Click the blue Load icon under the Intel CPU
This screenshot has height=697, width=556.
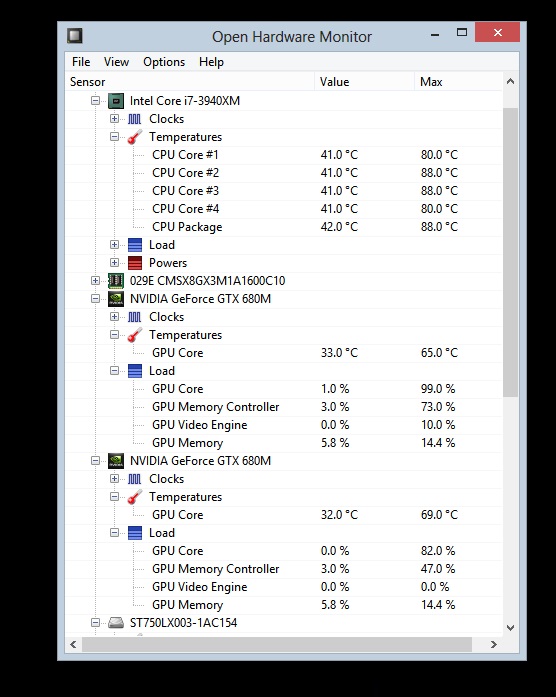click(x=135, y=245)
